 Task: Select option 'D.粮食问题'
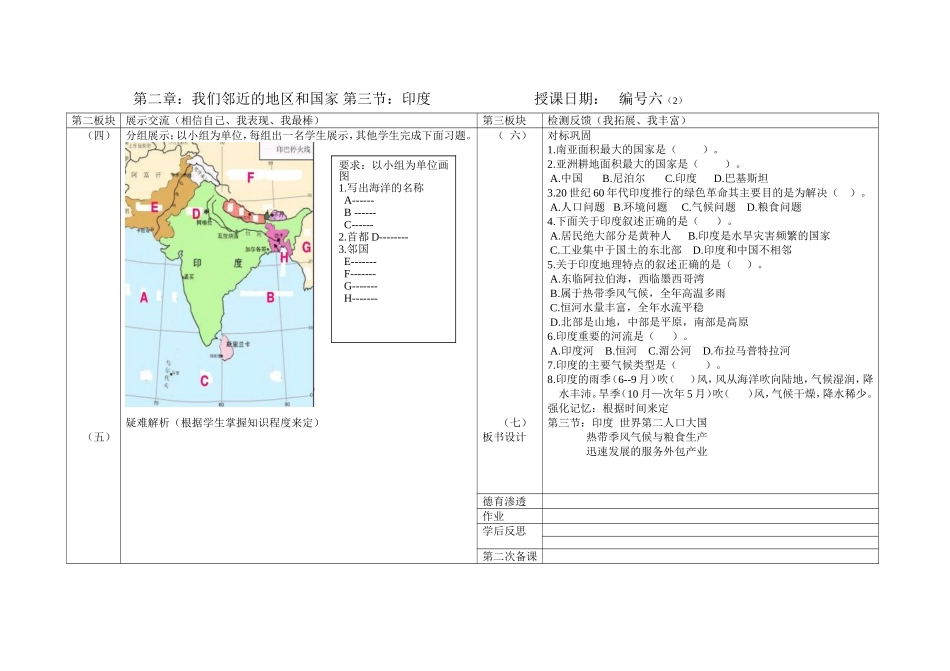tap(774, 207)
